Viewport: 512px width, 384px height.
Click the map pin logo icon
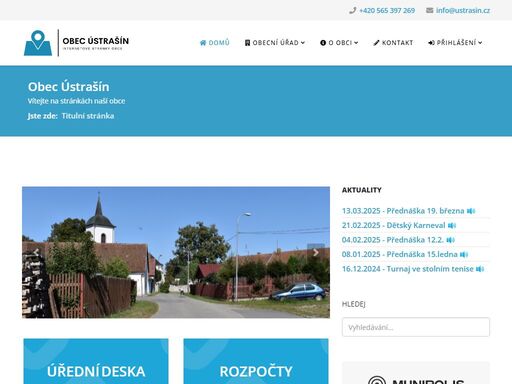click(38, 43)
